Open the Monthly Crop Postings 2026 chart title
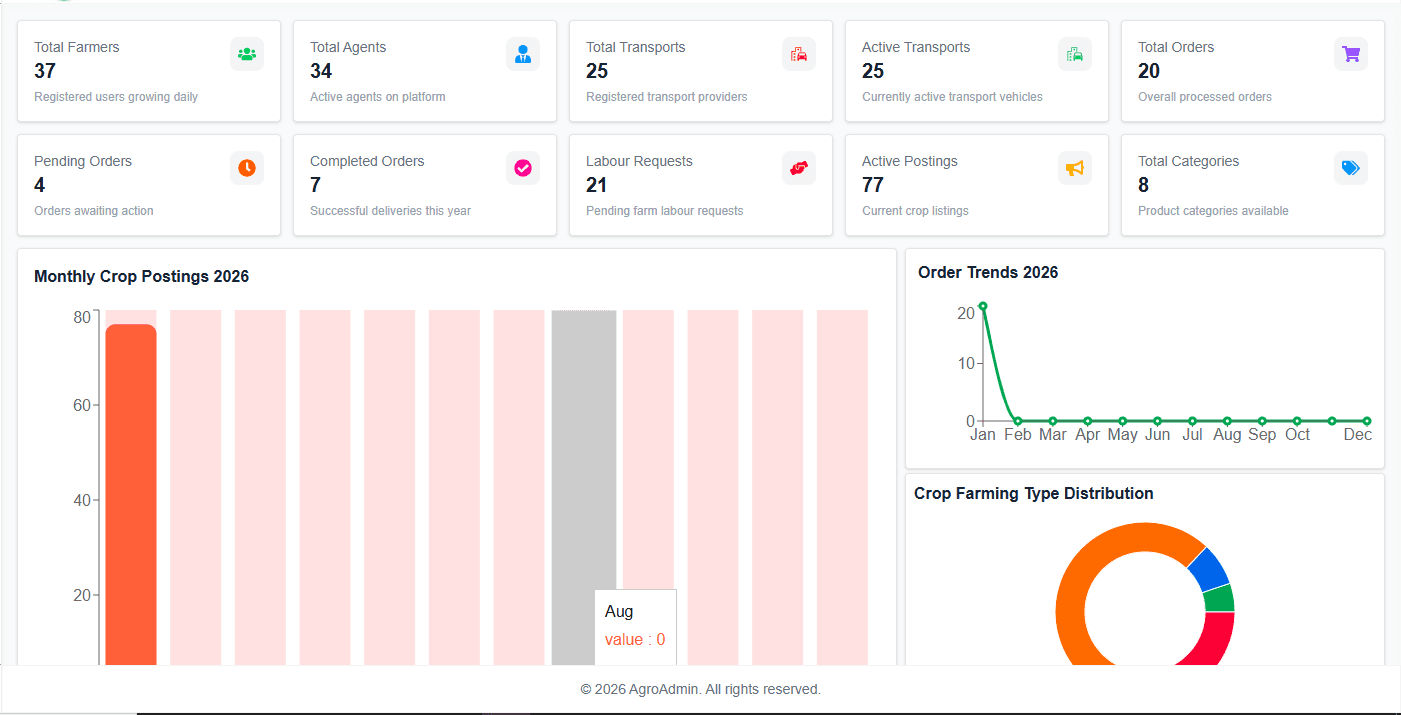Screen dimensions: 1401x715 (x=141, y=276)
